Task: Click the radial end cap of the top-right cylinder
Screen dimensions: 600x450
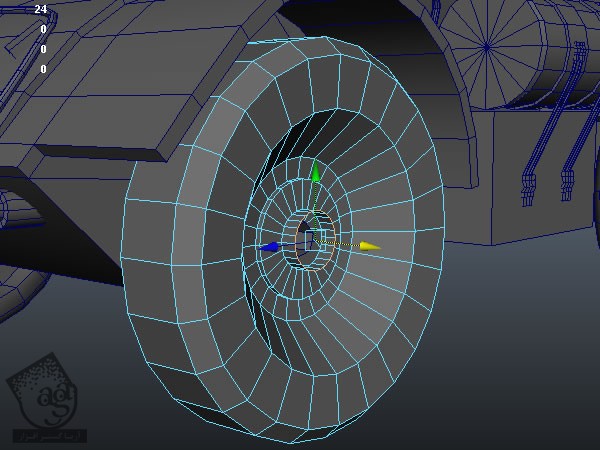Action: pos(486,45)
